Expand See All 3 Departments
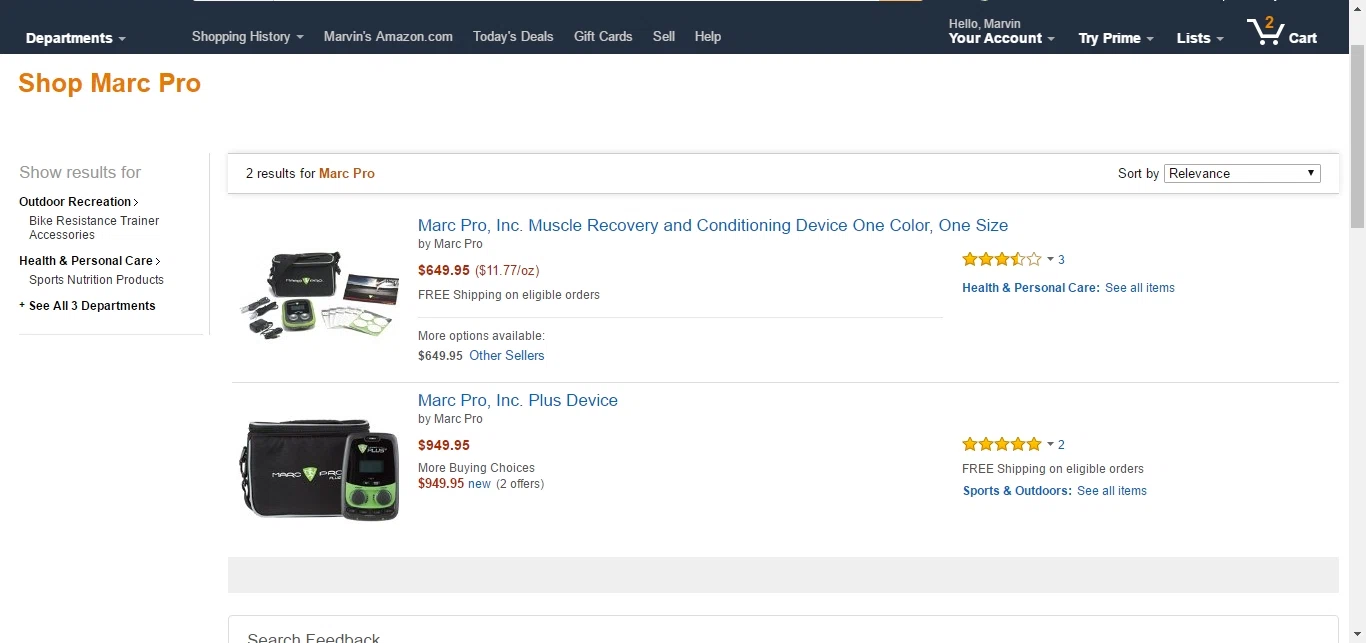The height and width of the screenshot is (643, 1366). tap(87, 306)
